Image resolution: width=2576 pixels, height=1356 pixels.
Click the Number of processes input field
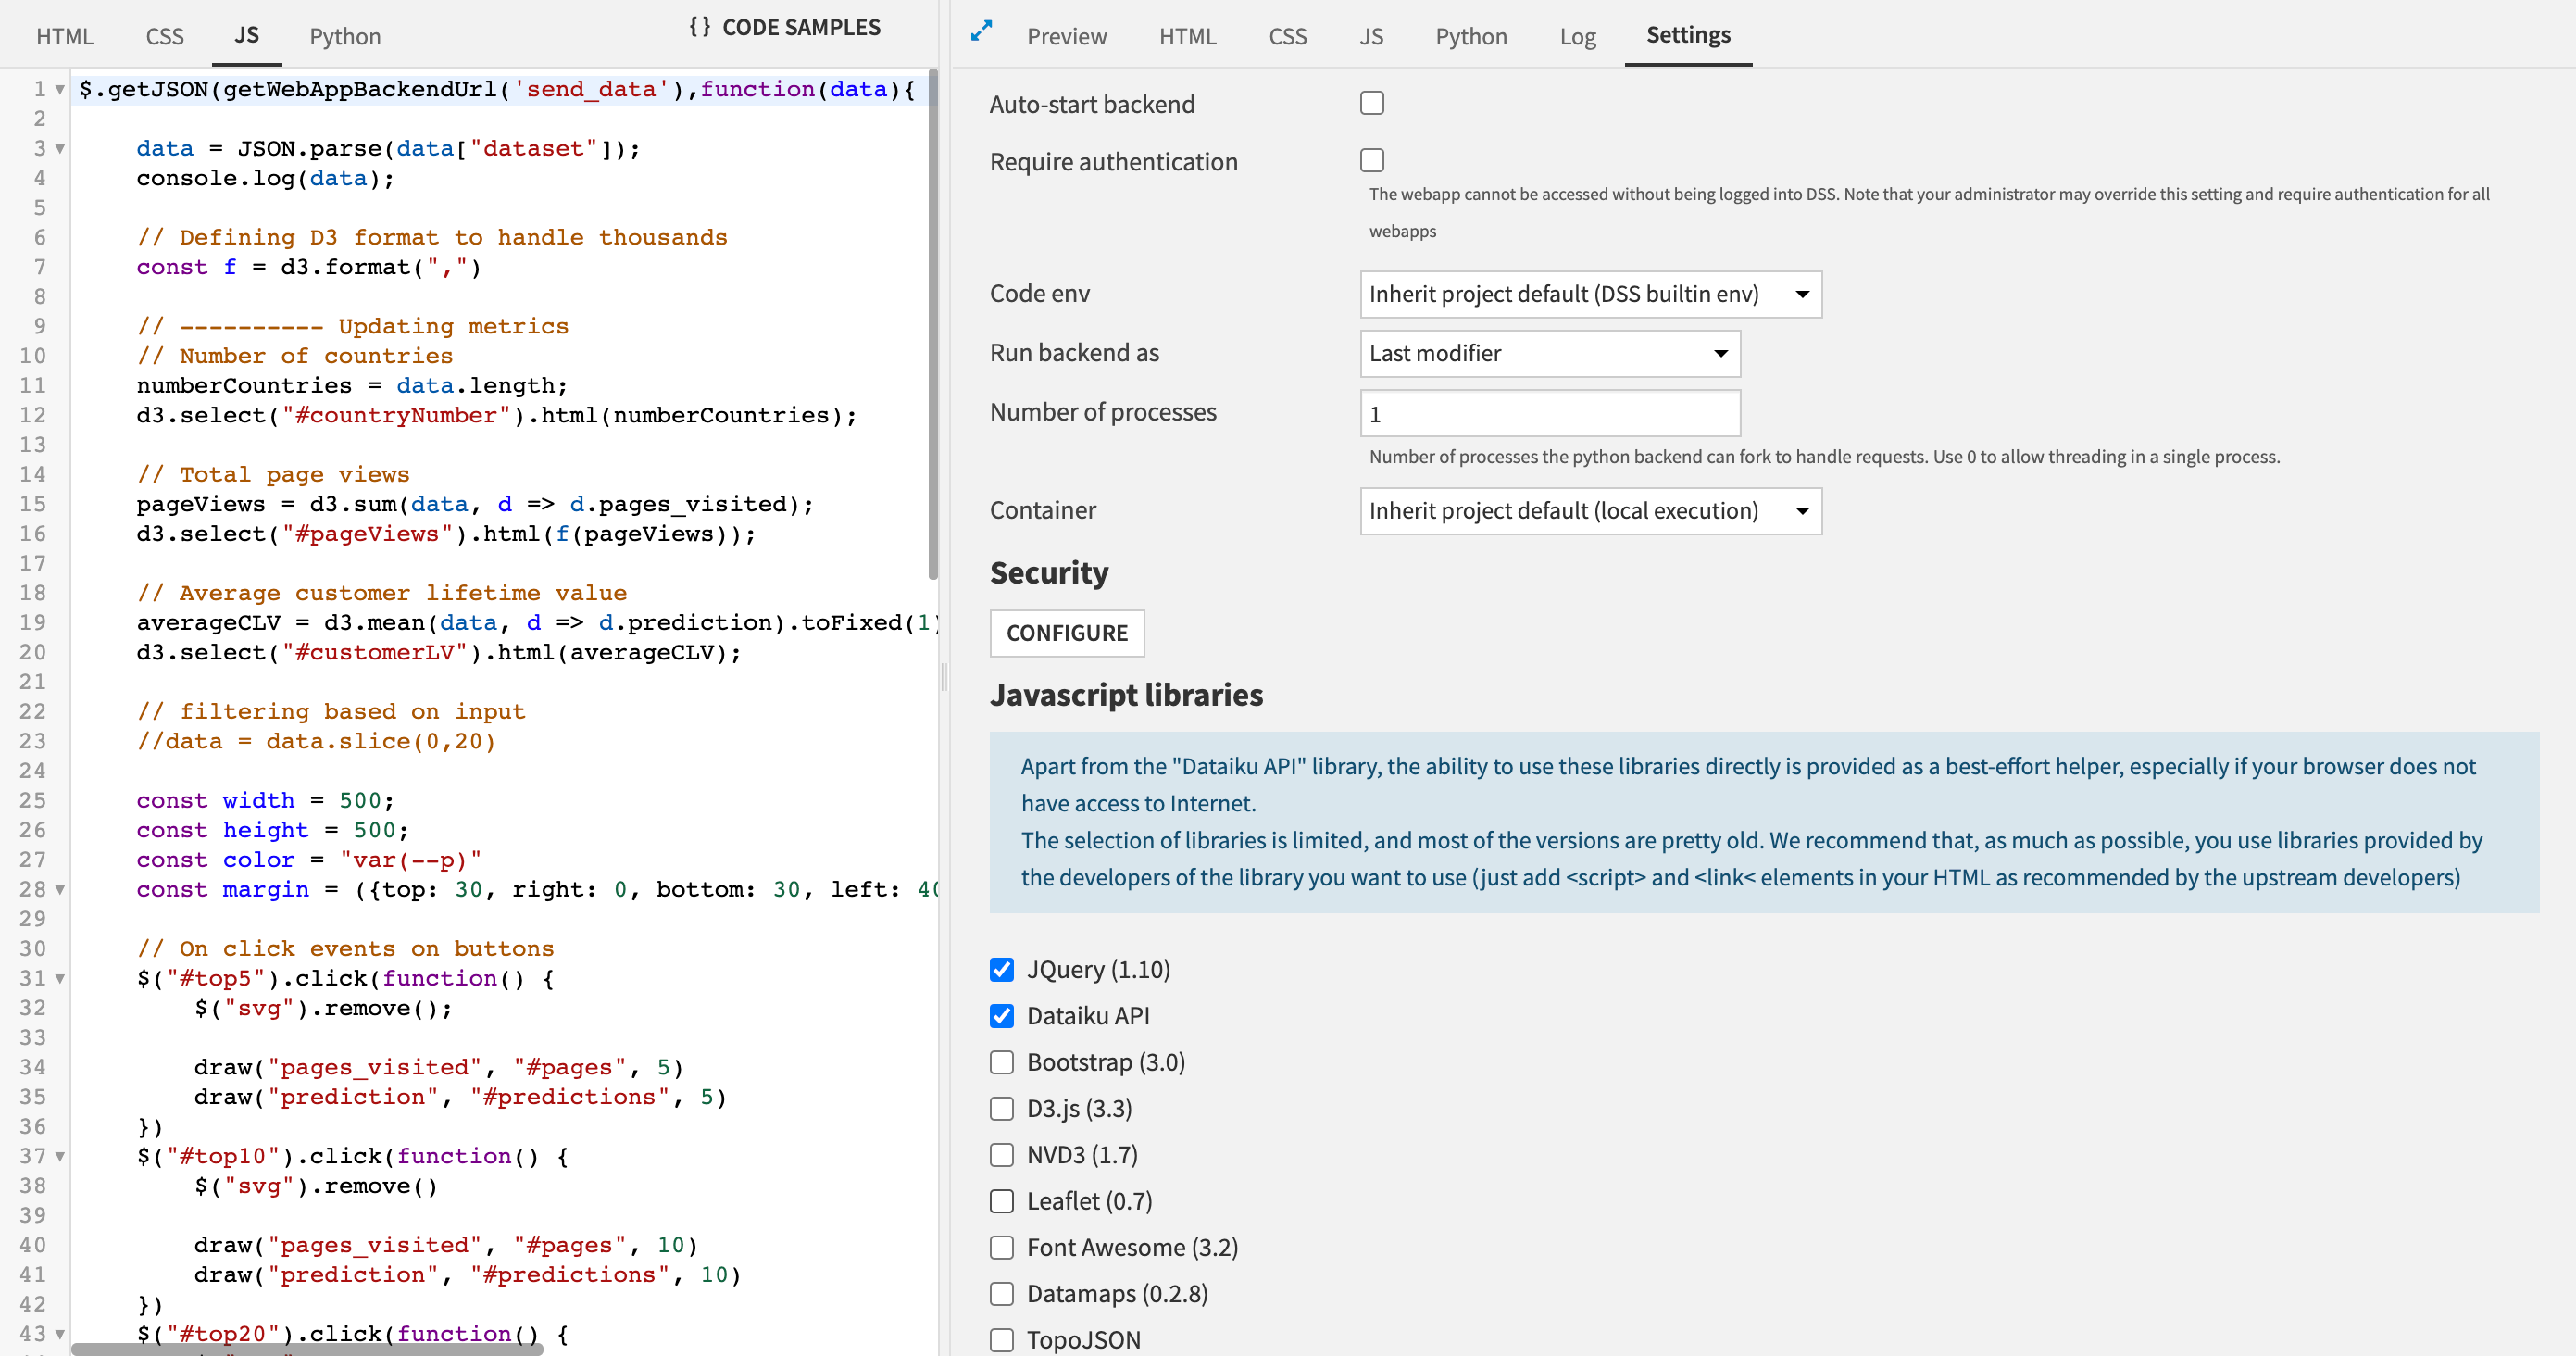[1549, 412]
